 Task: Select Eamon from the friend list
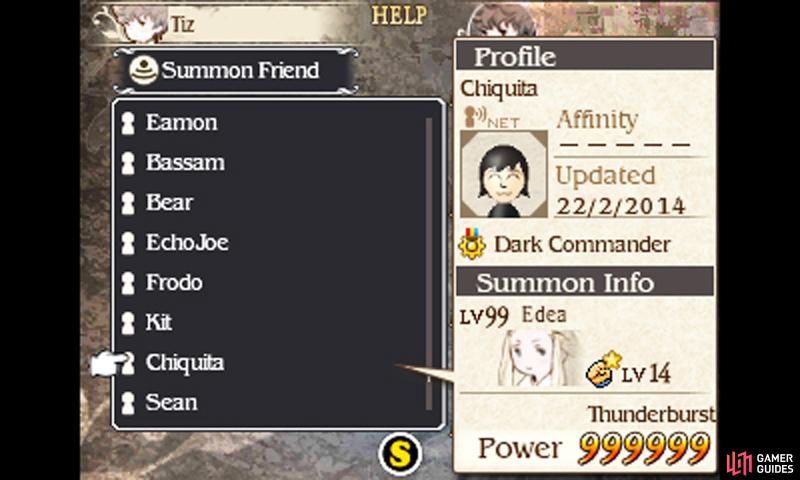point(181,122)
